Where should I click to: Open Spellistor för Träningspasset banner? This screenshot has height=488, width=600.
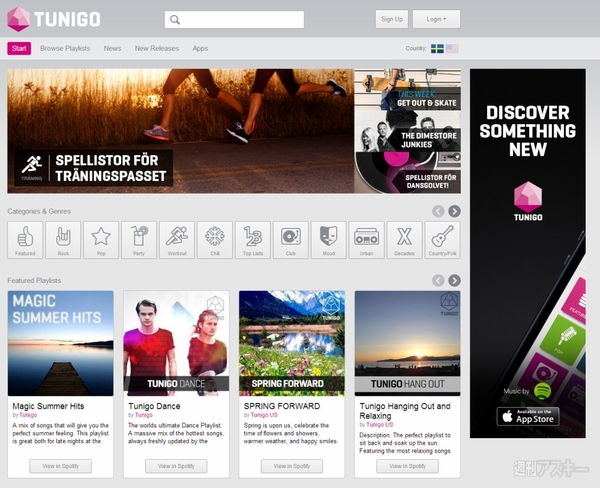(181, 131)
